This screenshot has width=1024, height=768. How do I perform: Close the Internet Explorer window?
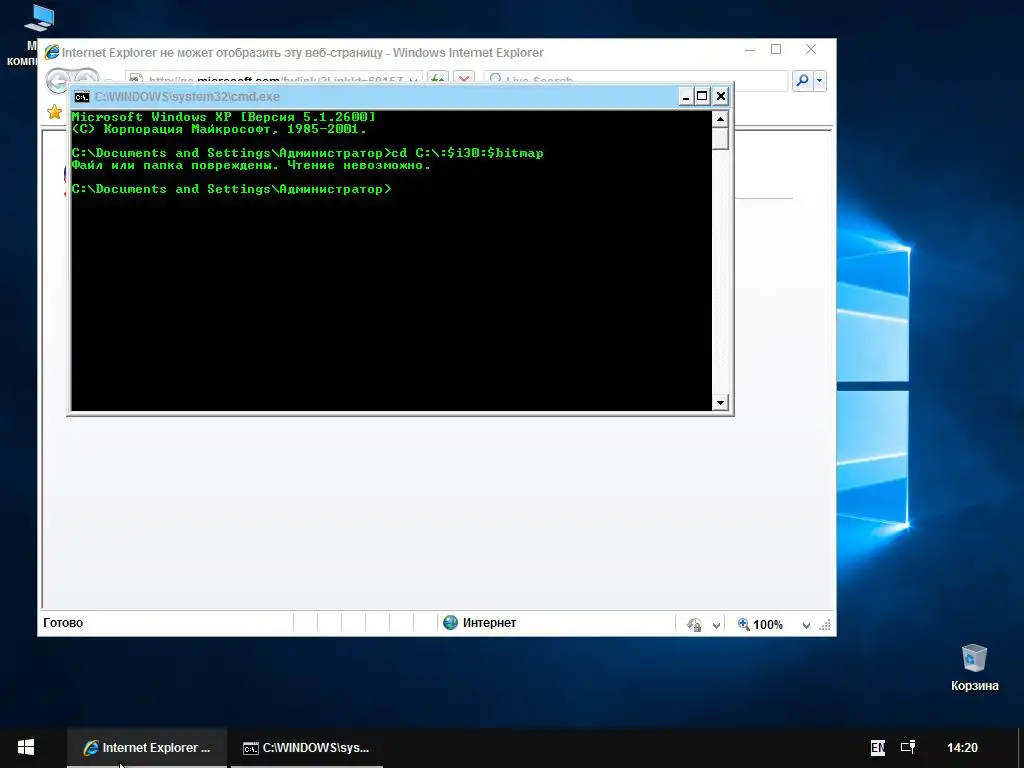click(810, 50)
